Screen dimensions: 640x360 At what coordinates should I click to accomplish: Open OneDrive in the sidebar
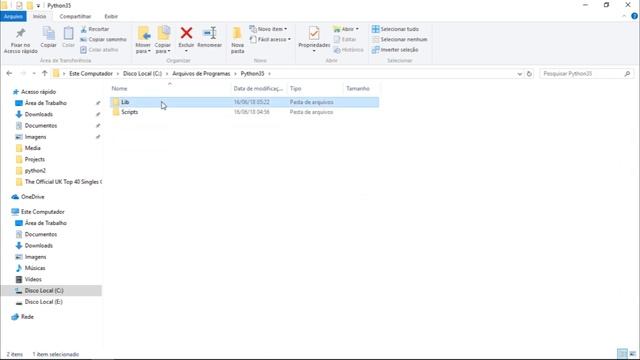32,197
